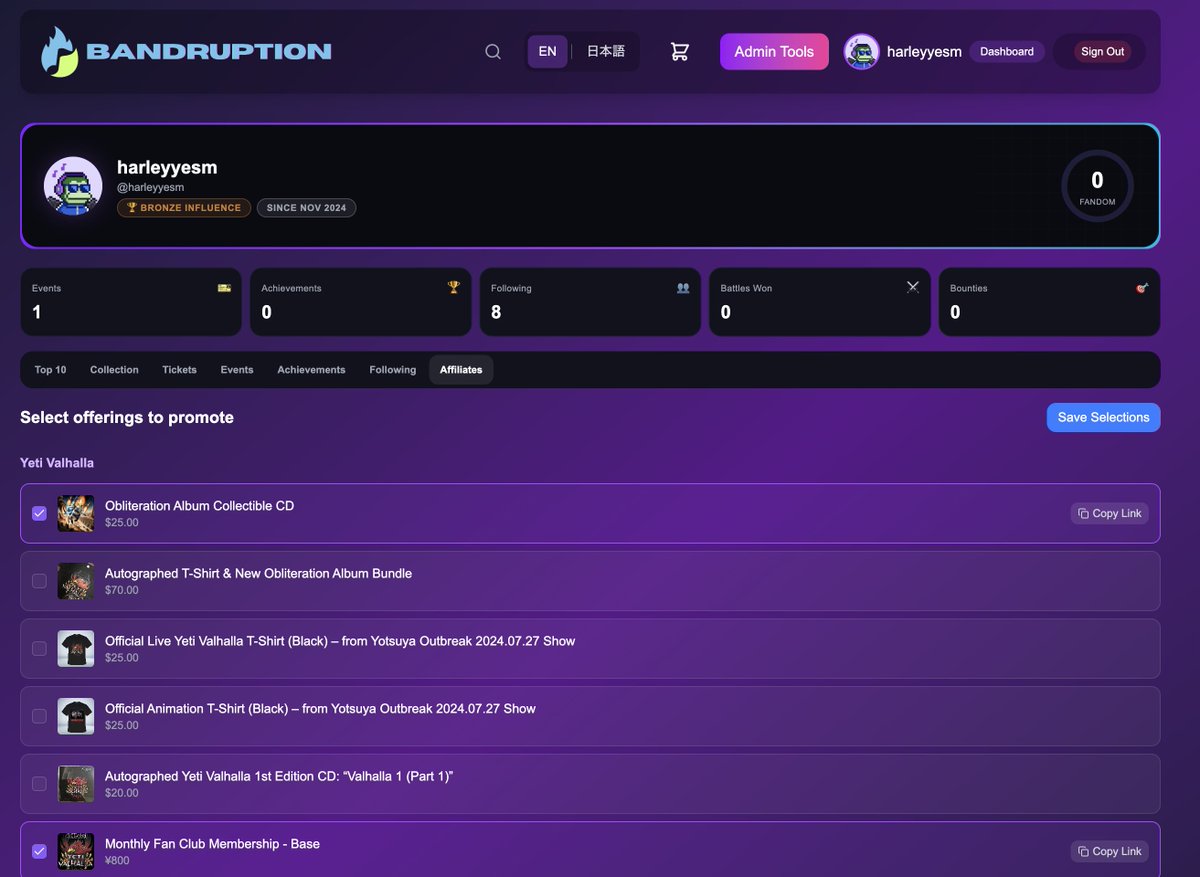Viewport: 1200px width, 877px height.
Task: Click Official Live Yeti Valhalla T-Shirt thumbnail
Action: 76,648
